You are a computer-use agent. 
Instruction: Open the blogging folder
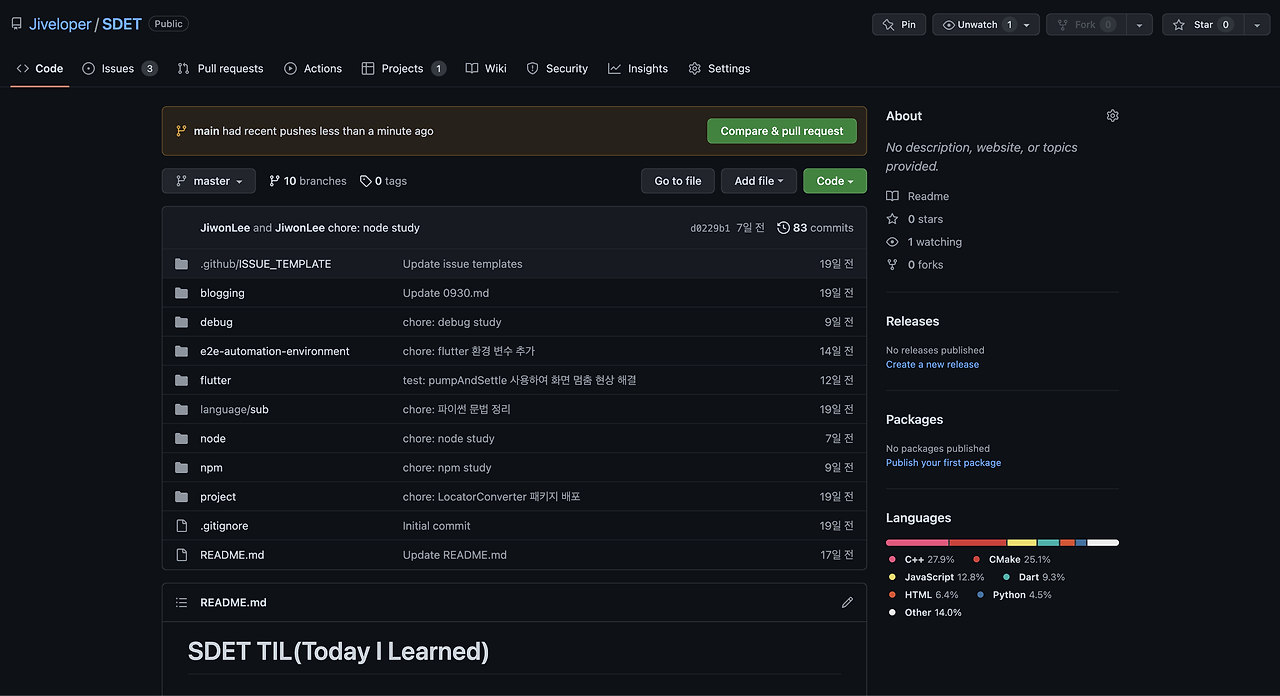pyautogui.click(x=222, y=293)
